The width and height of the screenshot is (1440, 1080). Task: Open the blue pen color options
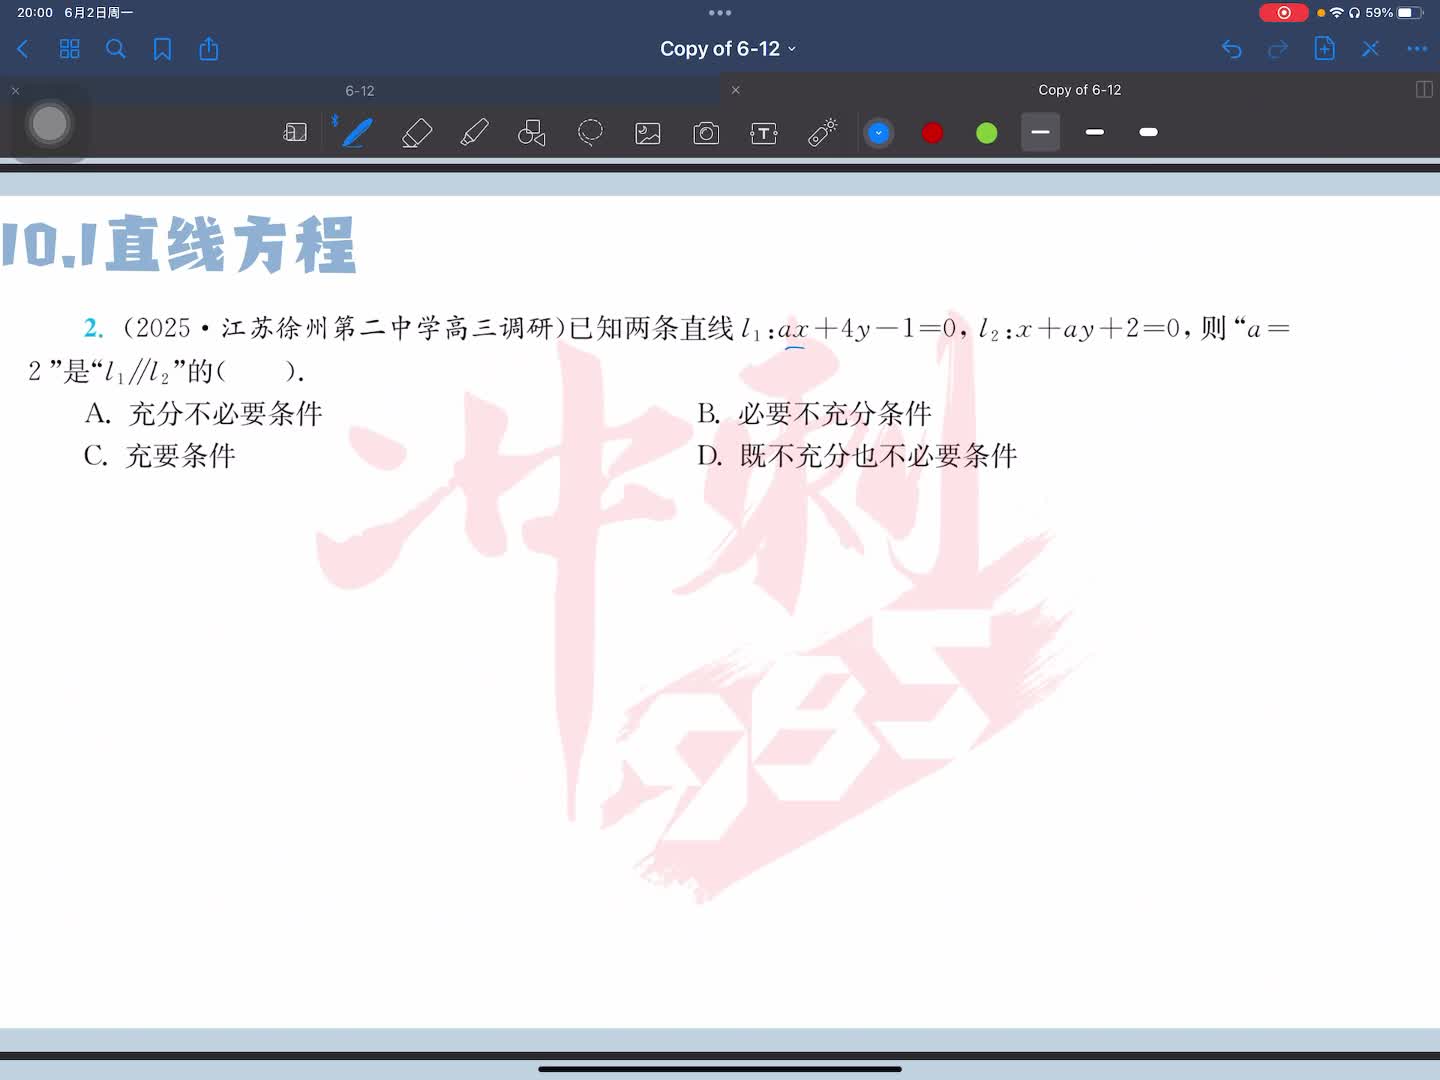(x=878, y=133)
